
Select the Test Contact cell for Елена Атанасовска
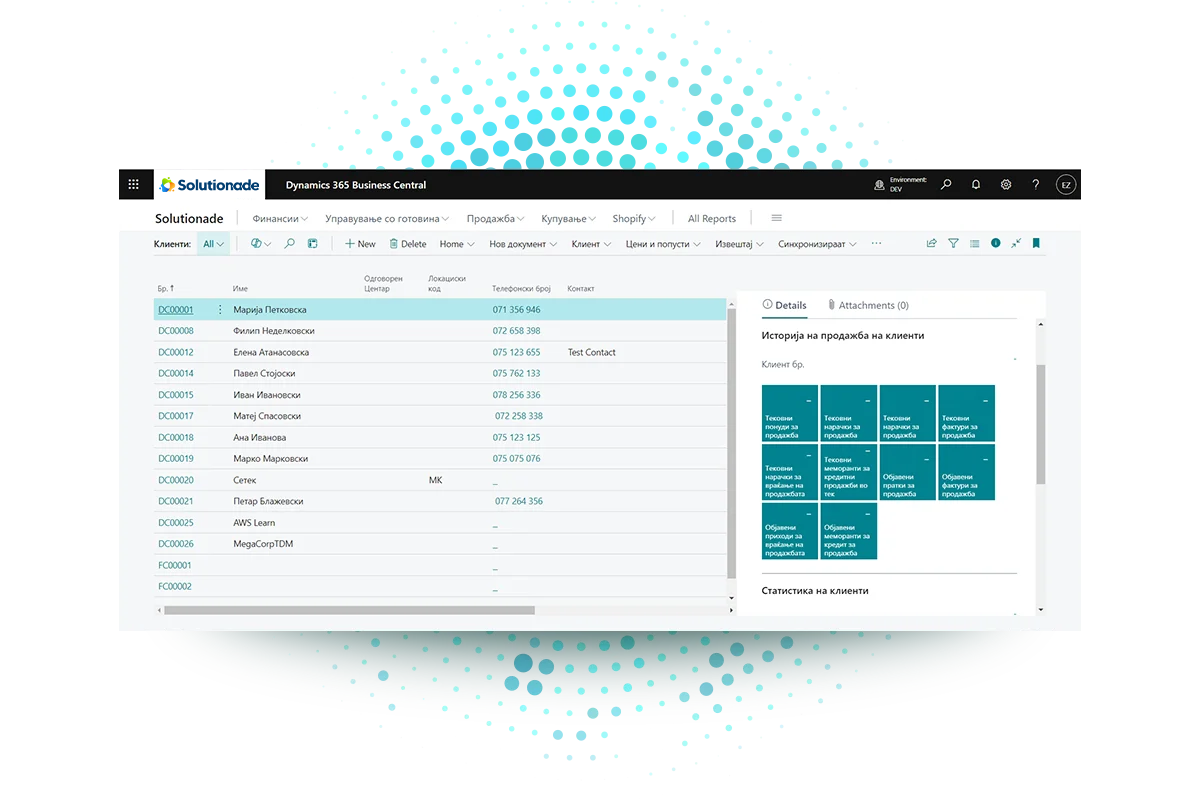coord(592,352)
